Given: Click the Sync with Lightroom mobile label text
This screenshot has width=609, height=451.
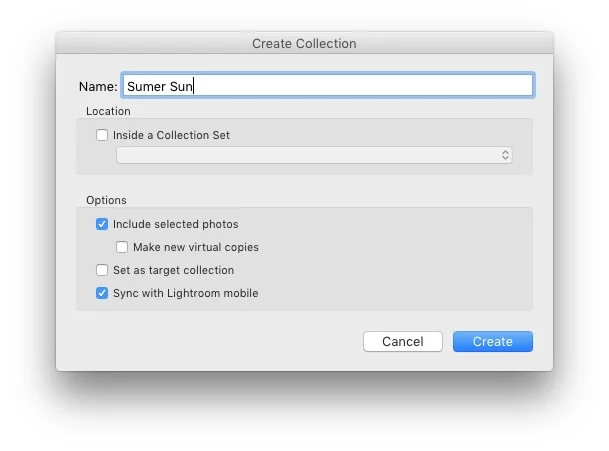Looking at the screenshot, I should (x=186, y=293).
